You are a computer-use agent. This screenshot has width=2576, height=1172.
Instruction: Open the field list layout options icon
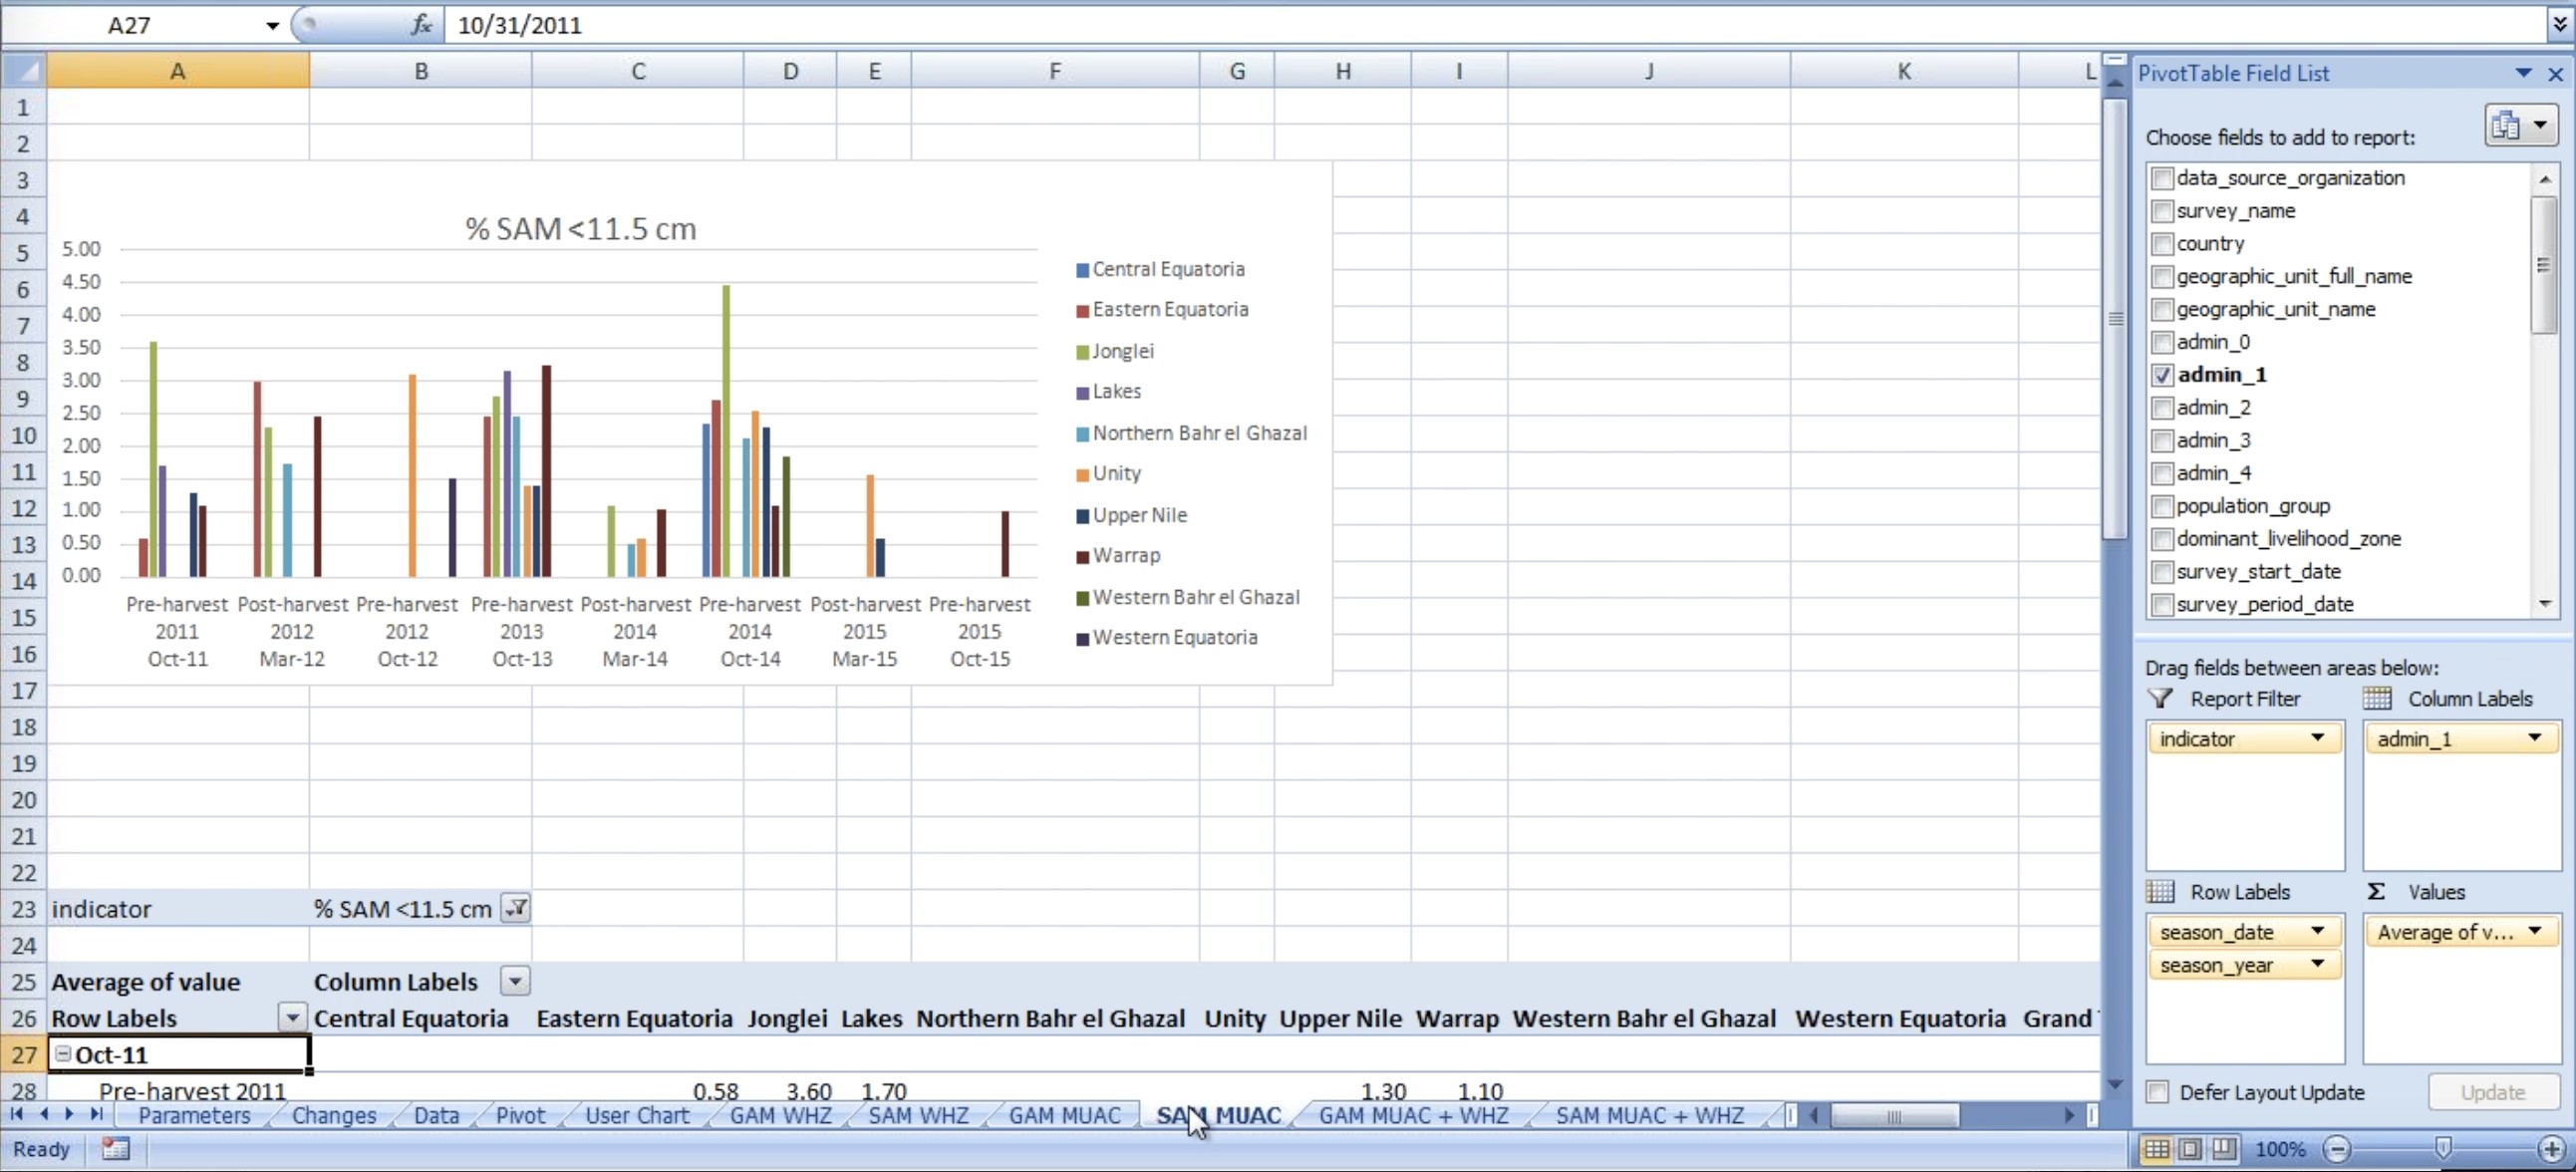pyautogui.click(x=2520, y=126)
